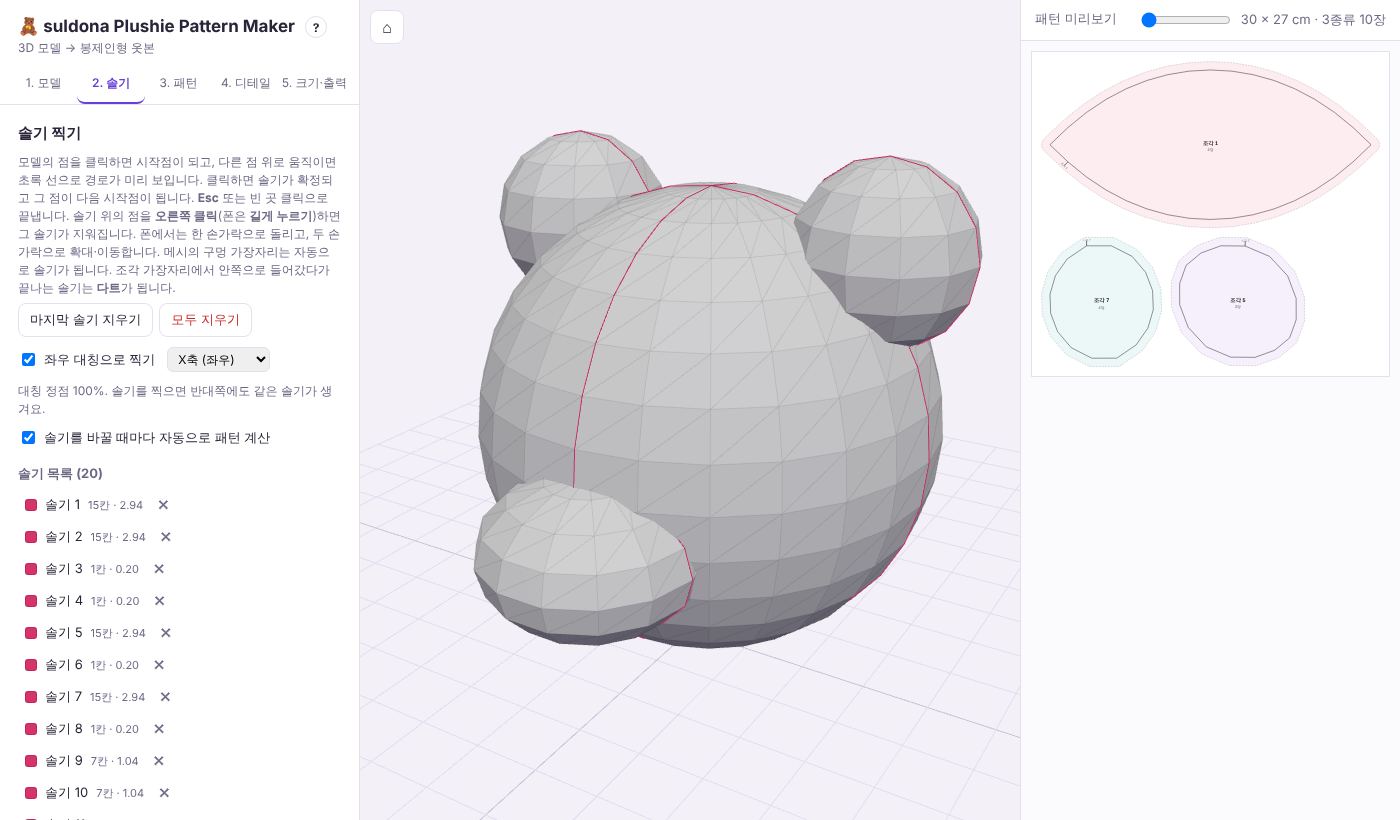Image resolution: width=1400 pixels, height=820 pixels.
Task: Delete 솔기 5 via the X icon
Action: click(166, 633)
